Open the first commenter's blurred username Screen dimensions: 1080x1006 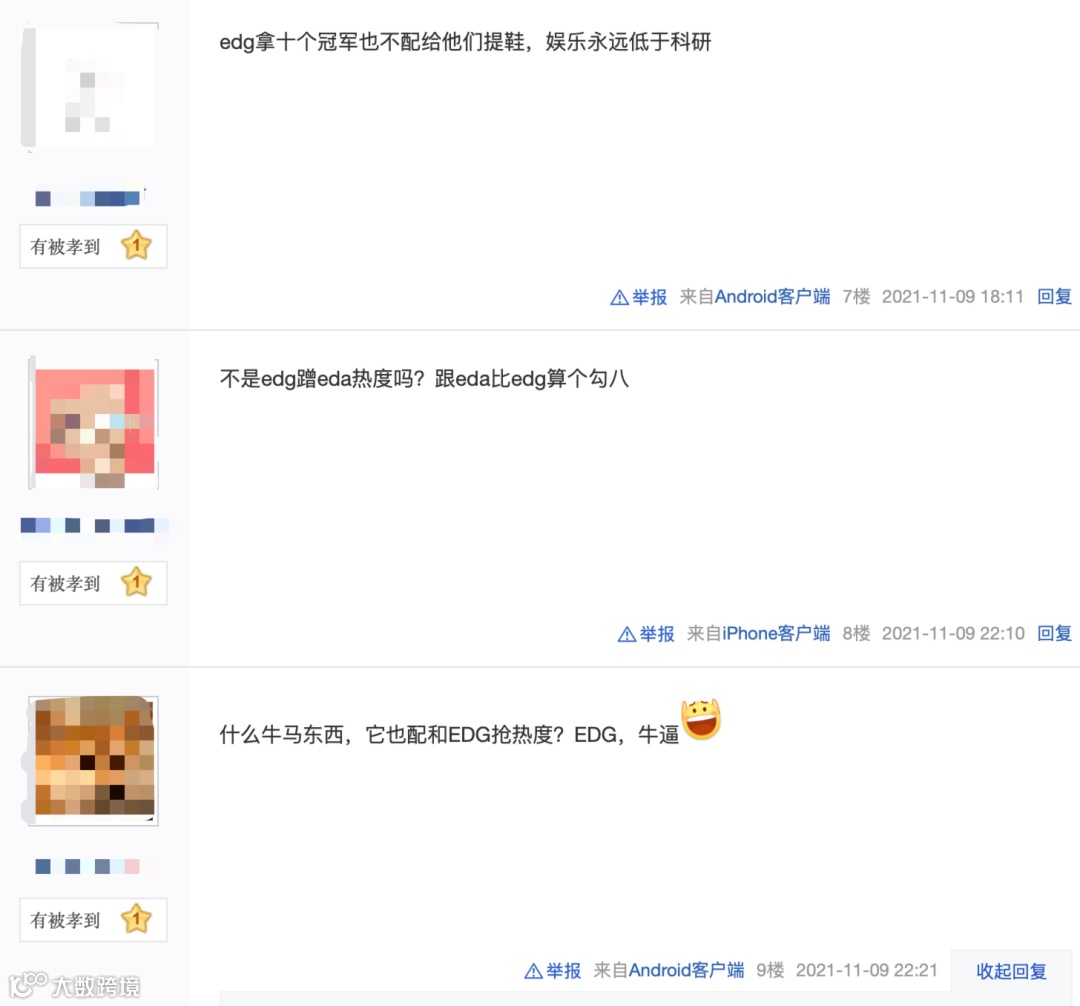(x=90, y=198)
